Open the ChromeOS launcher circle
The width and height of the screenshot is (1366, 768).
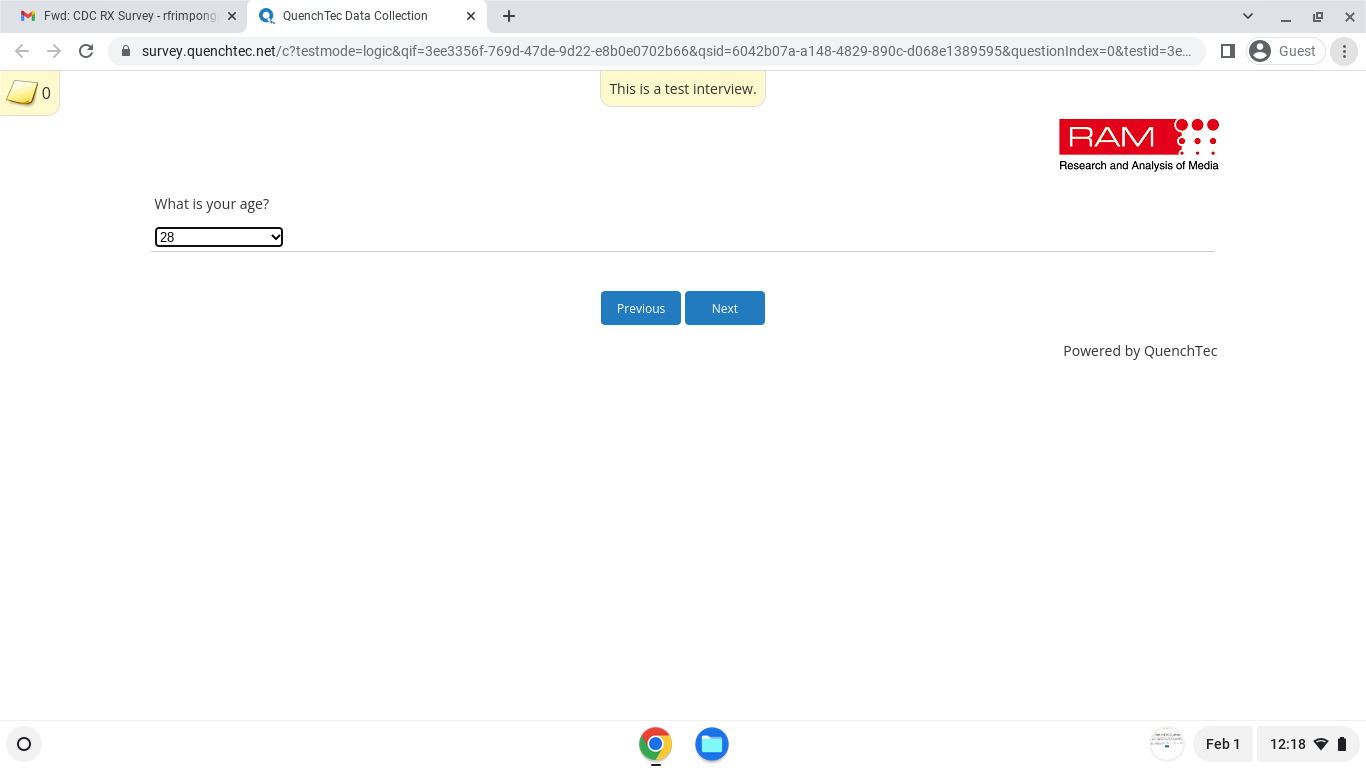coord(24,744)
